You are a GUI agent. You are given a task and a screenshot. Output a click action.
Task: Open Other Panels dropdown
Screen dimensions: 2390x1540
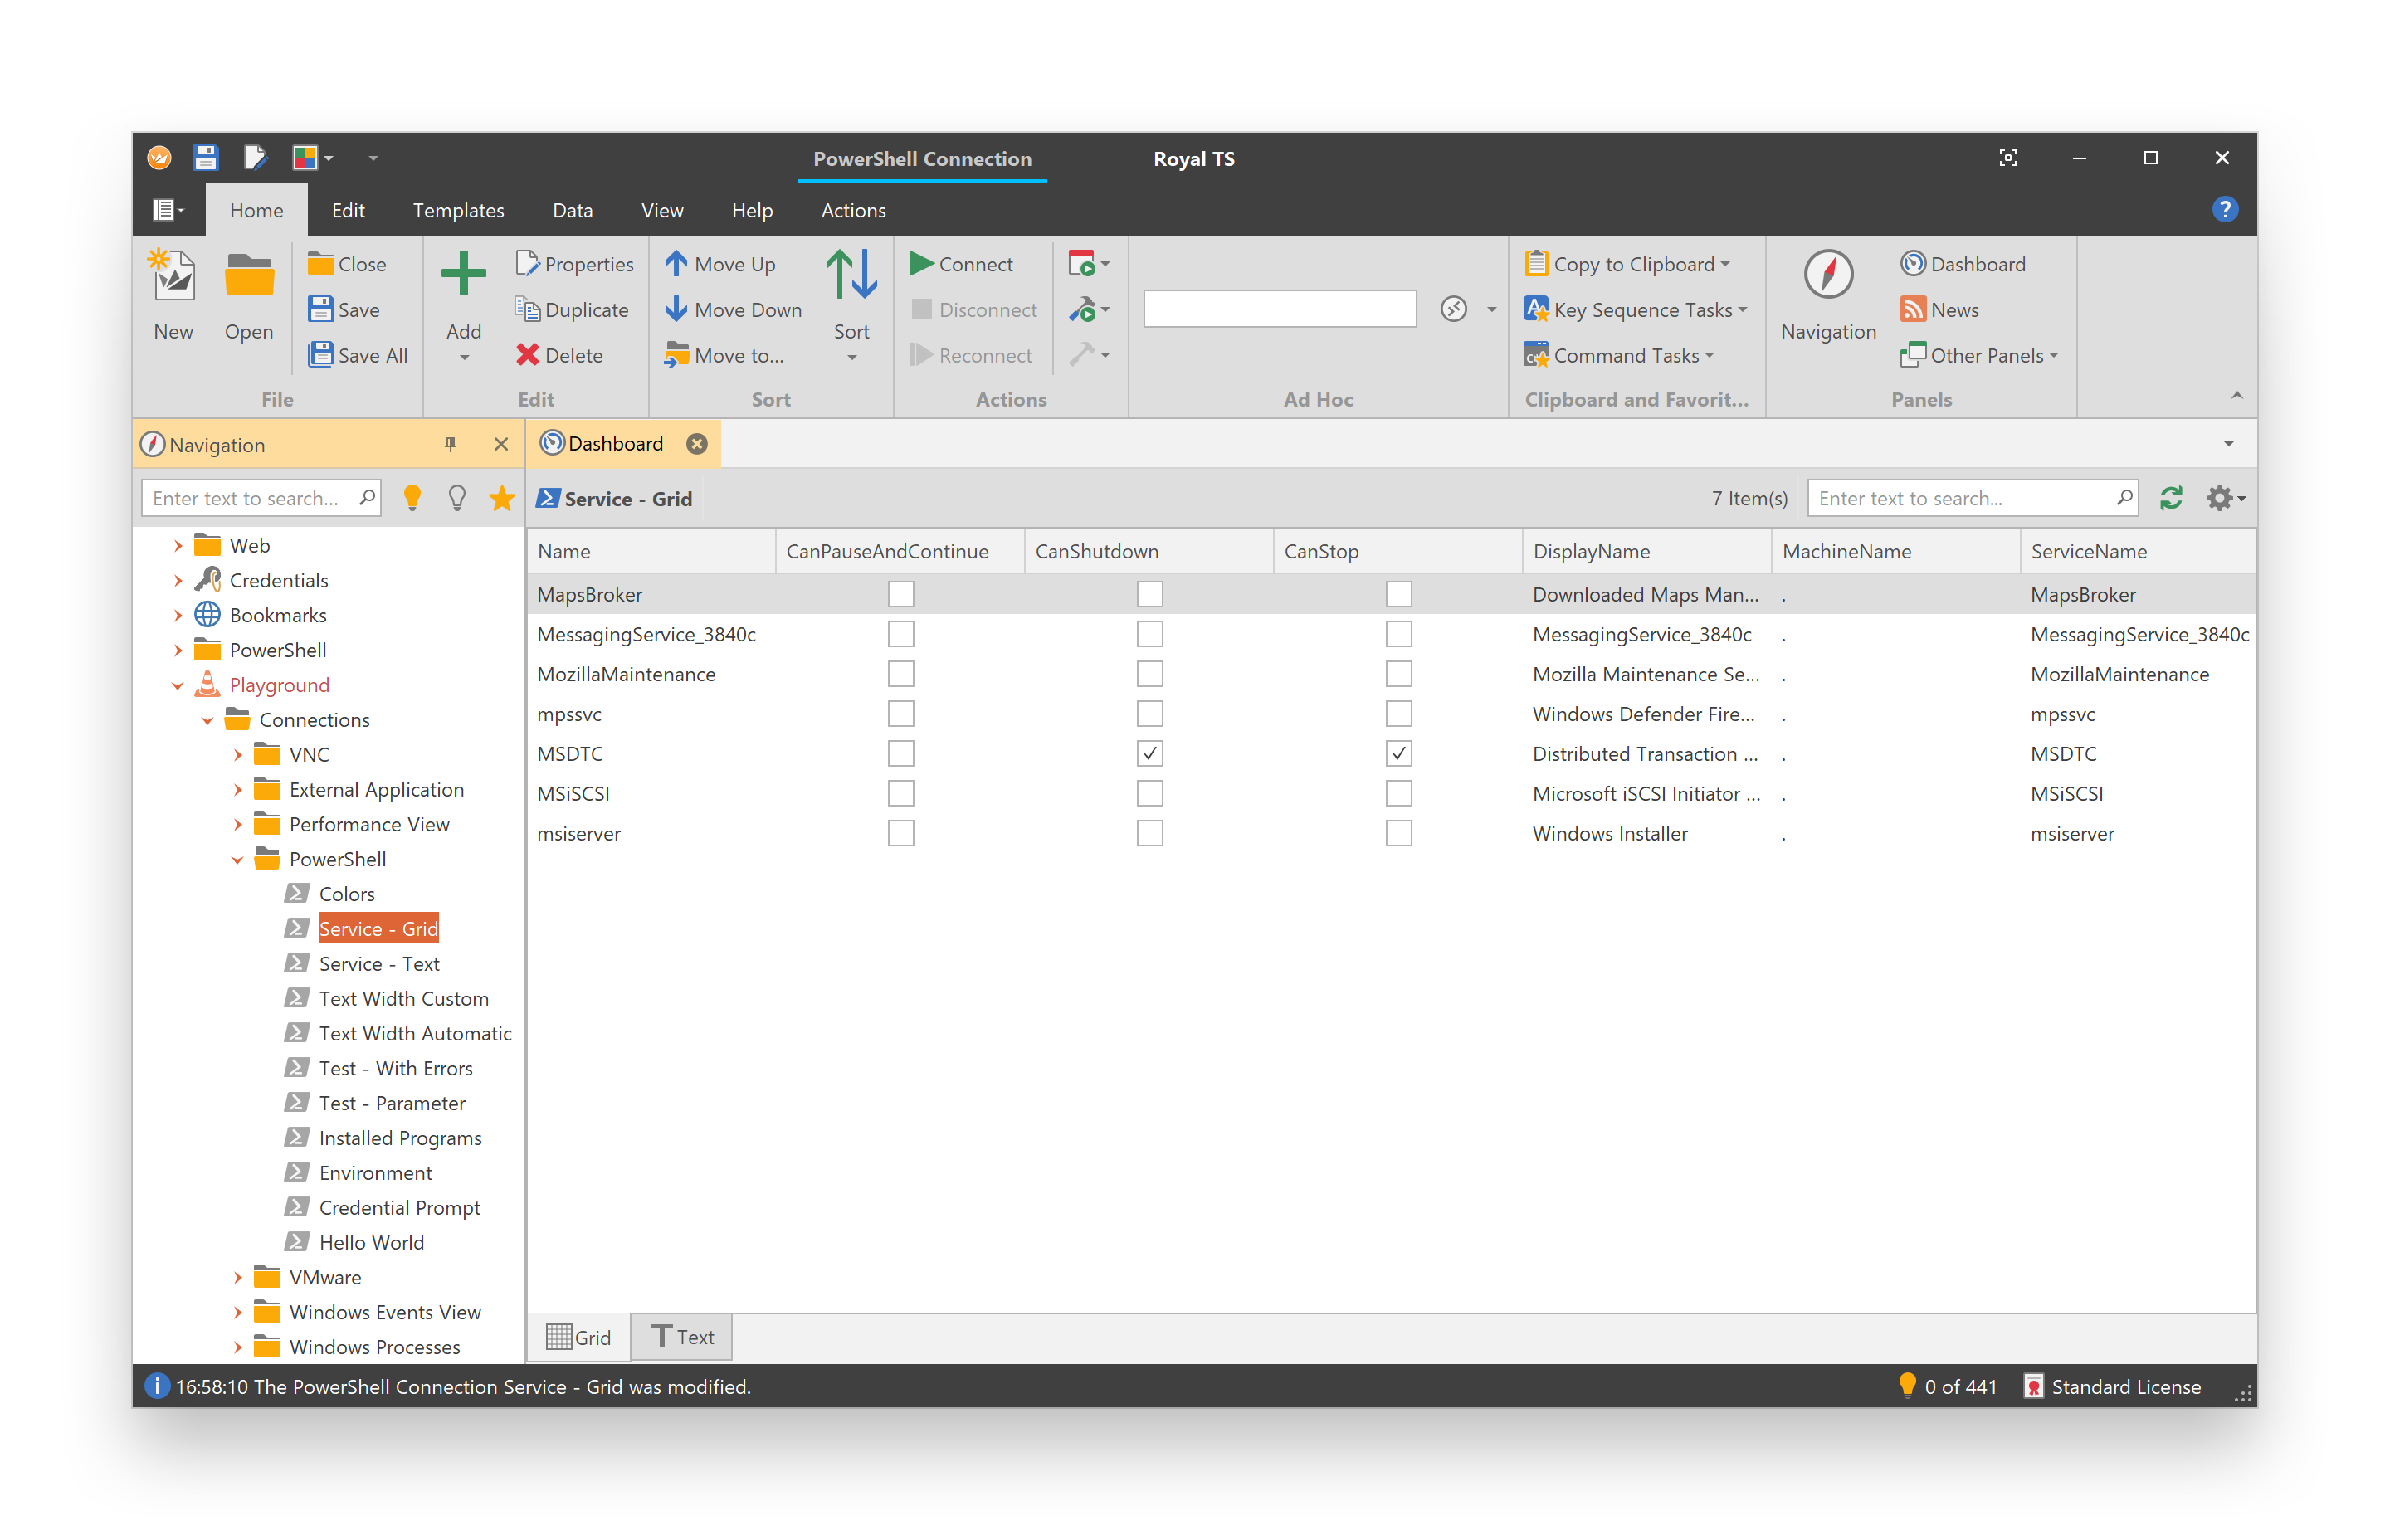coord(1979,355)
